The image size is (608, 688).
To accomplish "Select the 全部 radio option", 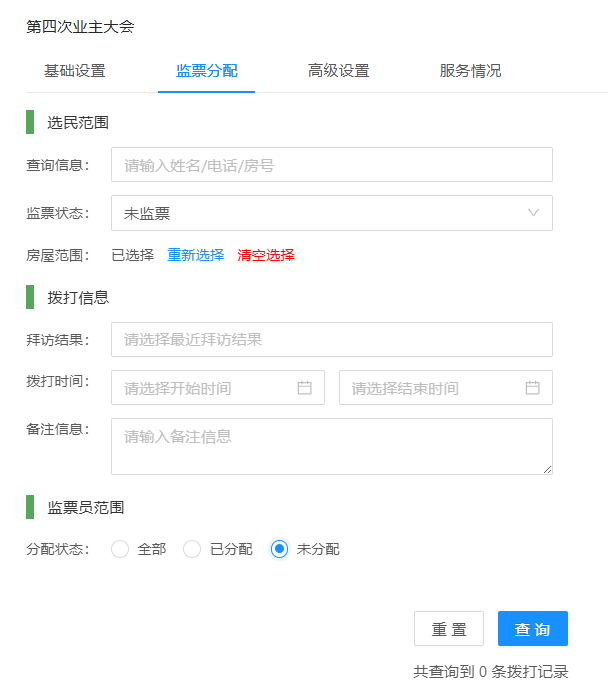I will (120, 549).
